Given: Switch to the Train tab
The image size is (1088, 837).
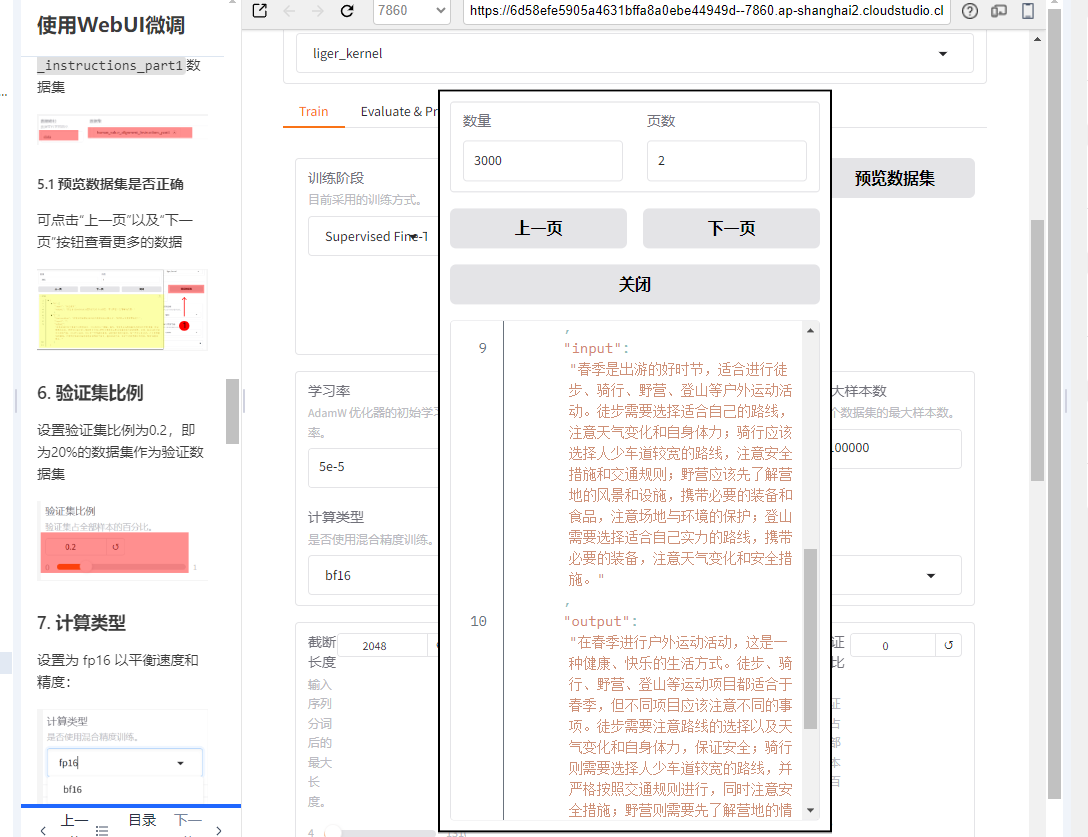Looking at the screenshot, I should click(314, 112).
